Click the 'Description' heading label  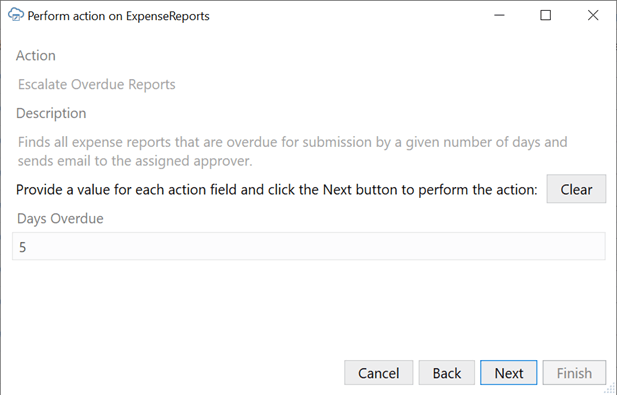click(51, 113)
